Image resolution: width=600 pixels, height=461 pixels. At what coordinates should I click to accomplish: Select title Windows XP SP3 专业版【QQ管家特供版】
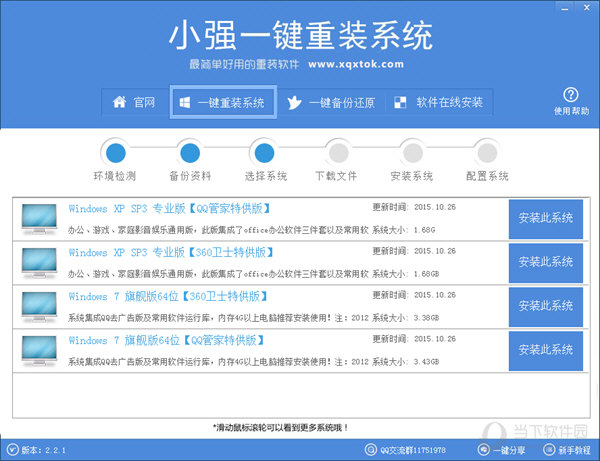coord(170,209)
